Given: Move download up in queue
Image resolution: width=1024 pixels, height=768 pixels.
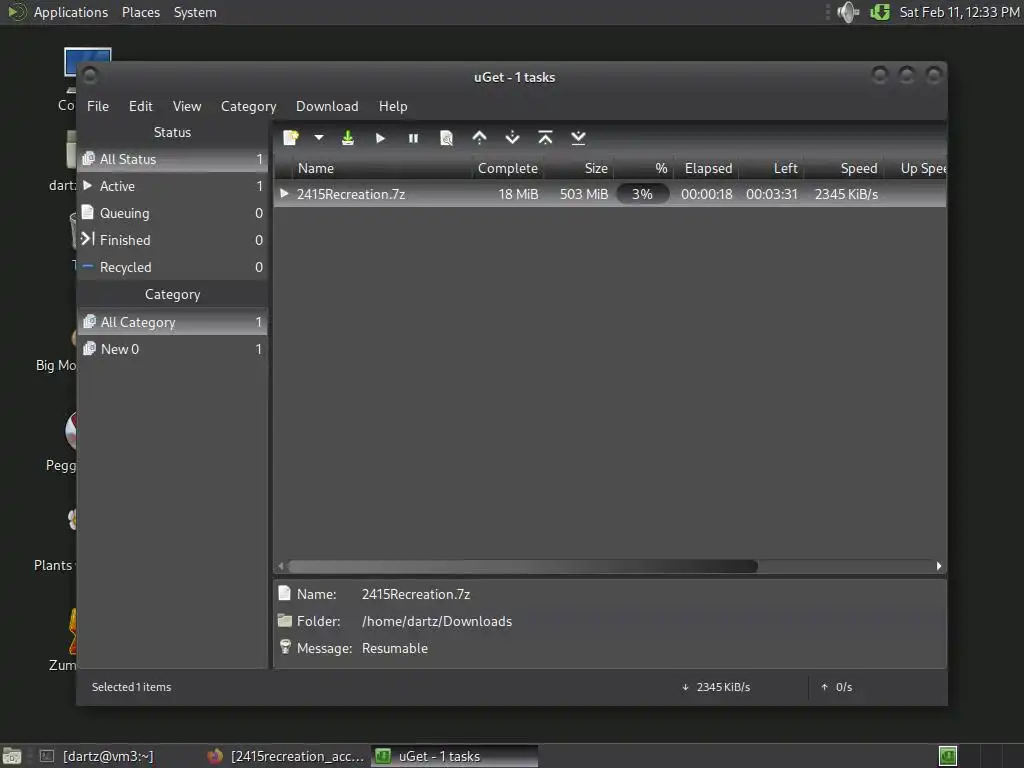Looking at the screenshot, I should [479, 138].
